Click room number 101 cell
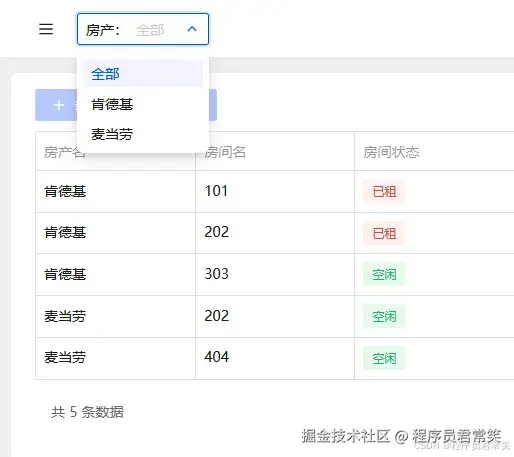514x457 pixels. (275, 191)
